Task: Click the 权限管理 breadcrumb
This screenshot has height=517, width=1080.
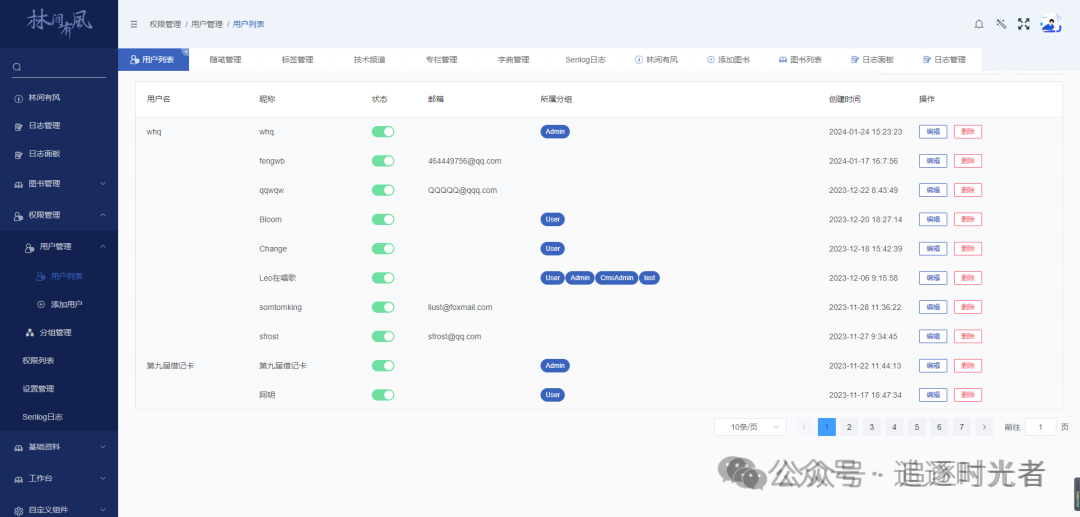Action: point(165,24)
